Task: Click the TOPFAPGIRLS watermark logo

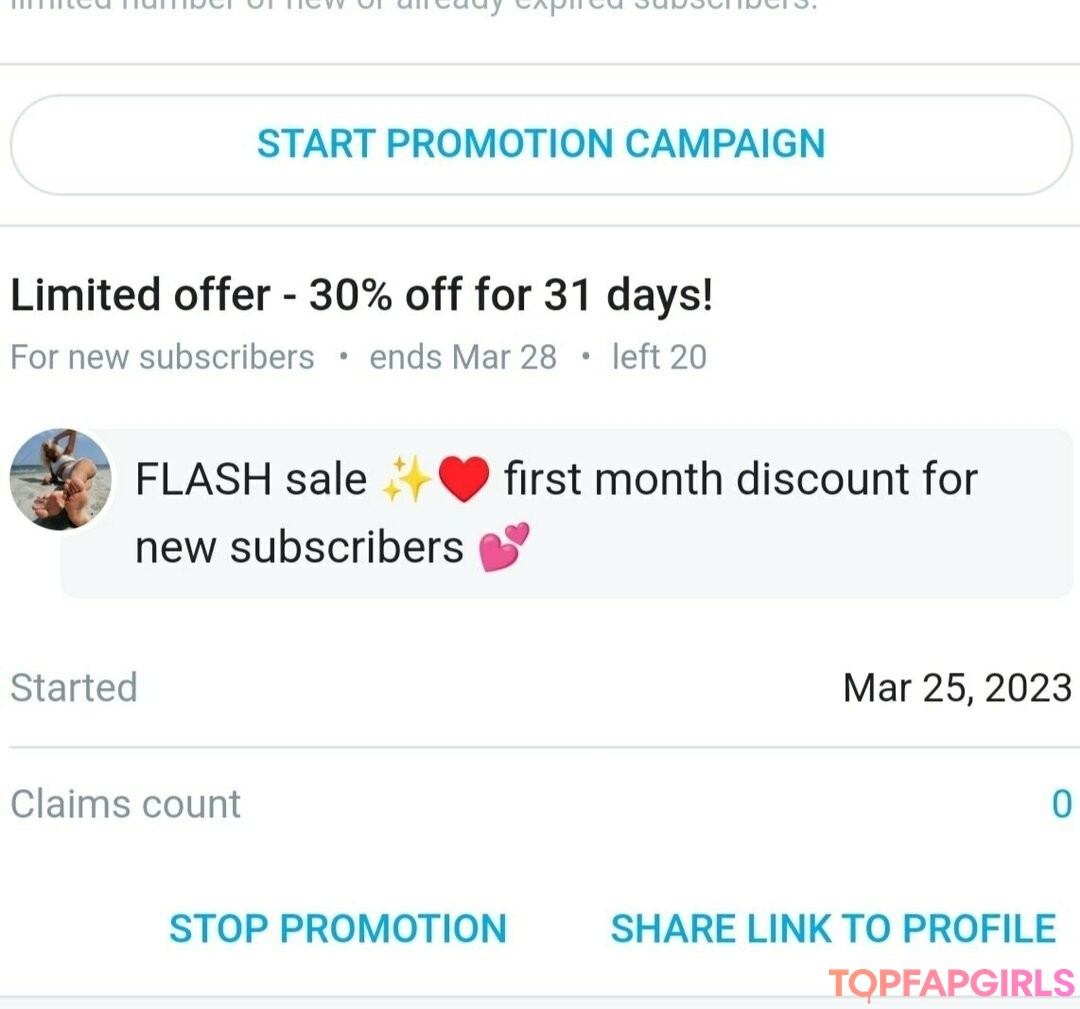Action: point(951,984)
